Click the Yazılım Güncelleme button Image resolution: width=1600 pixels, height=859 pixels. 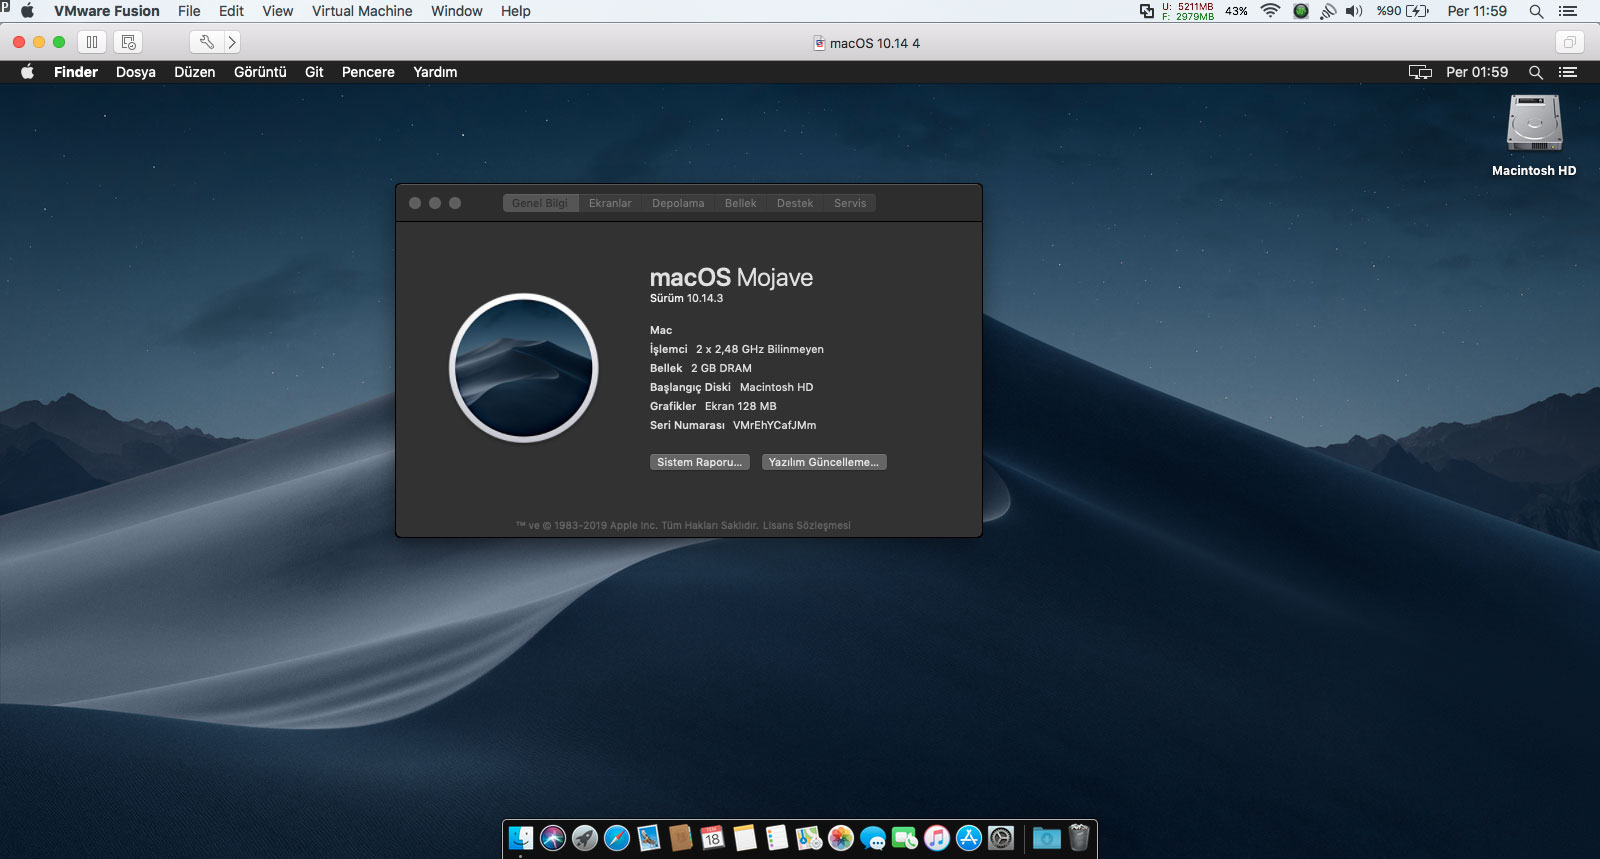[x=824, y=462]
